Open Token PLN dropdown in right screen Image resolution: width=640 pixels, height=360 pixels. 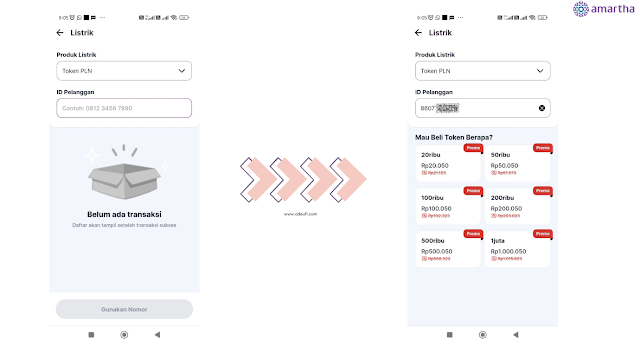point(482,71)
